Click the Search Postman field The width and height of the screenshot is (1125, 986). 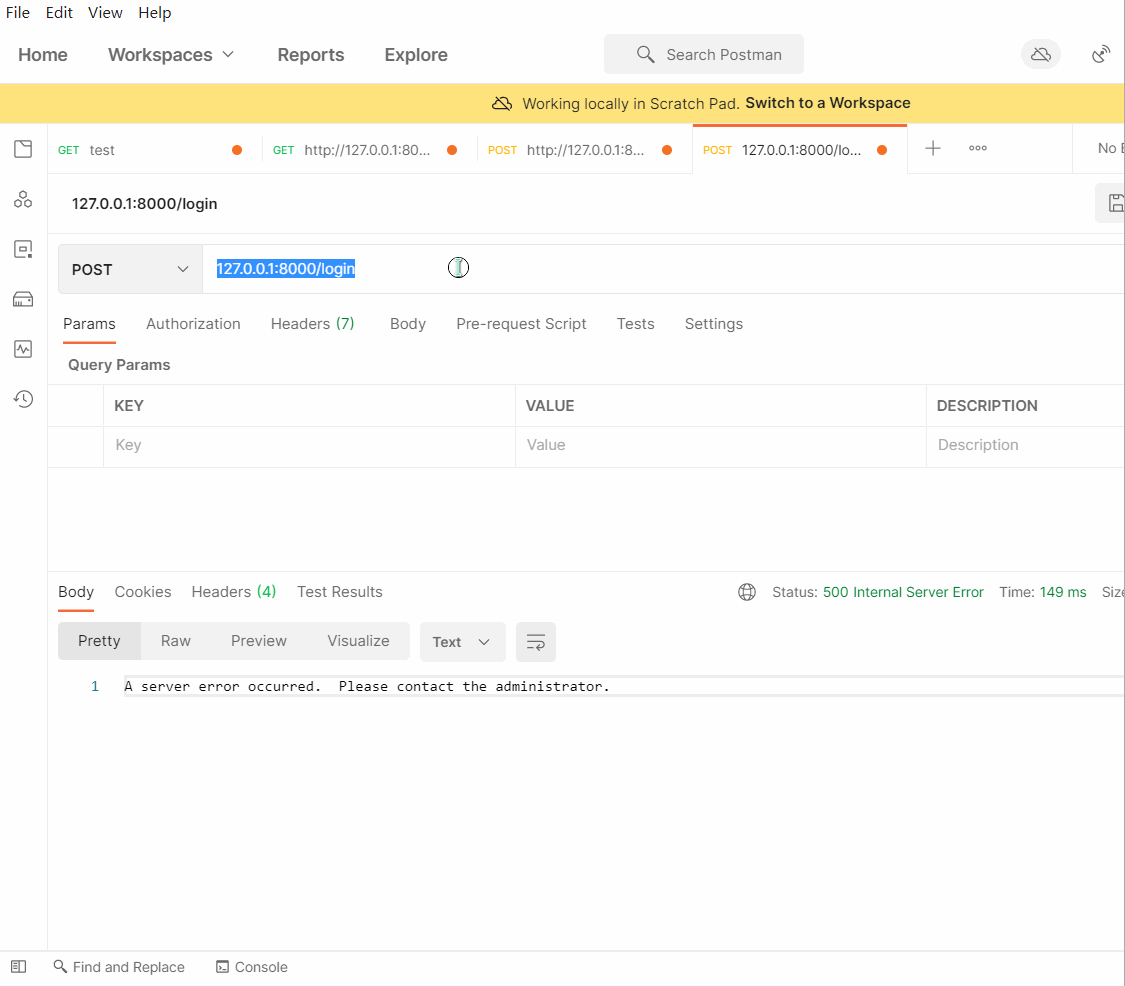[x=704, y=55]
